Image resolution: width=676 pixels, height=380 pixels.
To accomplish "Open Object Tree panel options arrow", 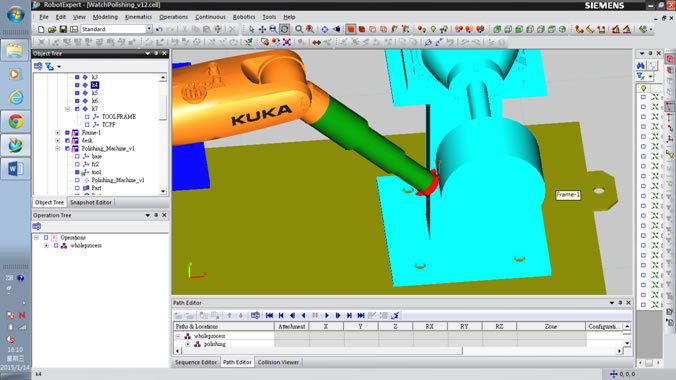I will (147, 53).
